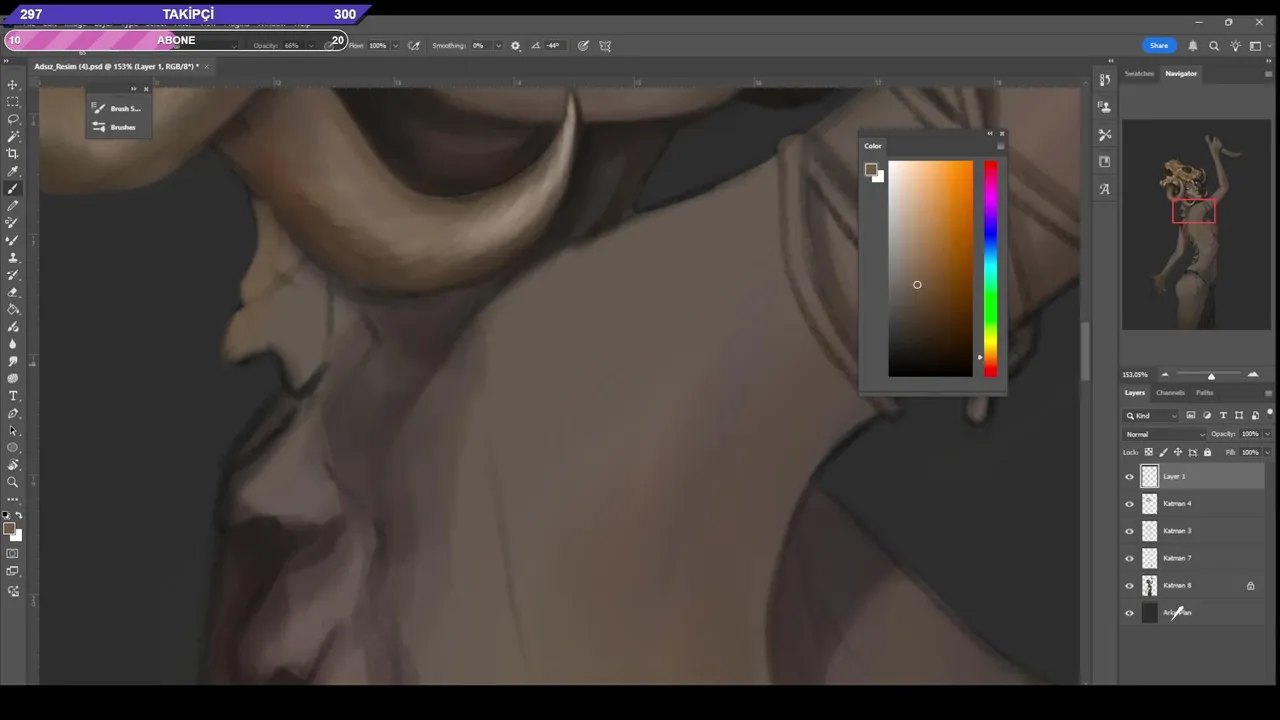Screen dimensions: 1280x720
Task: Hide Layer 1 visibility eye
Action: 1129,477
